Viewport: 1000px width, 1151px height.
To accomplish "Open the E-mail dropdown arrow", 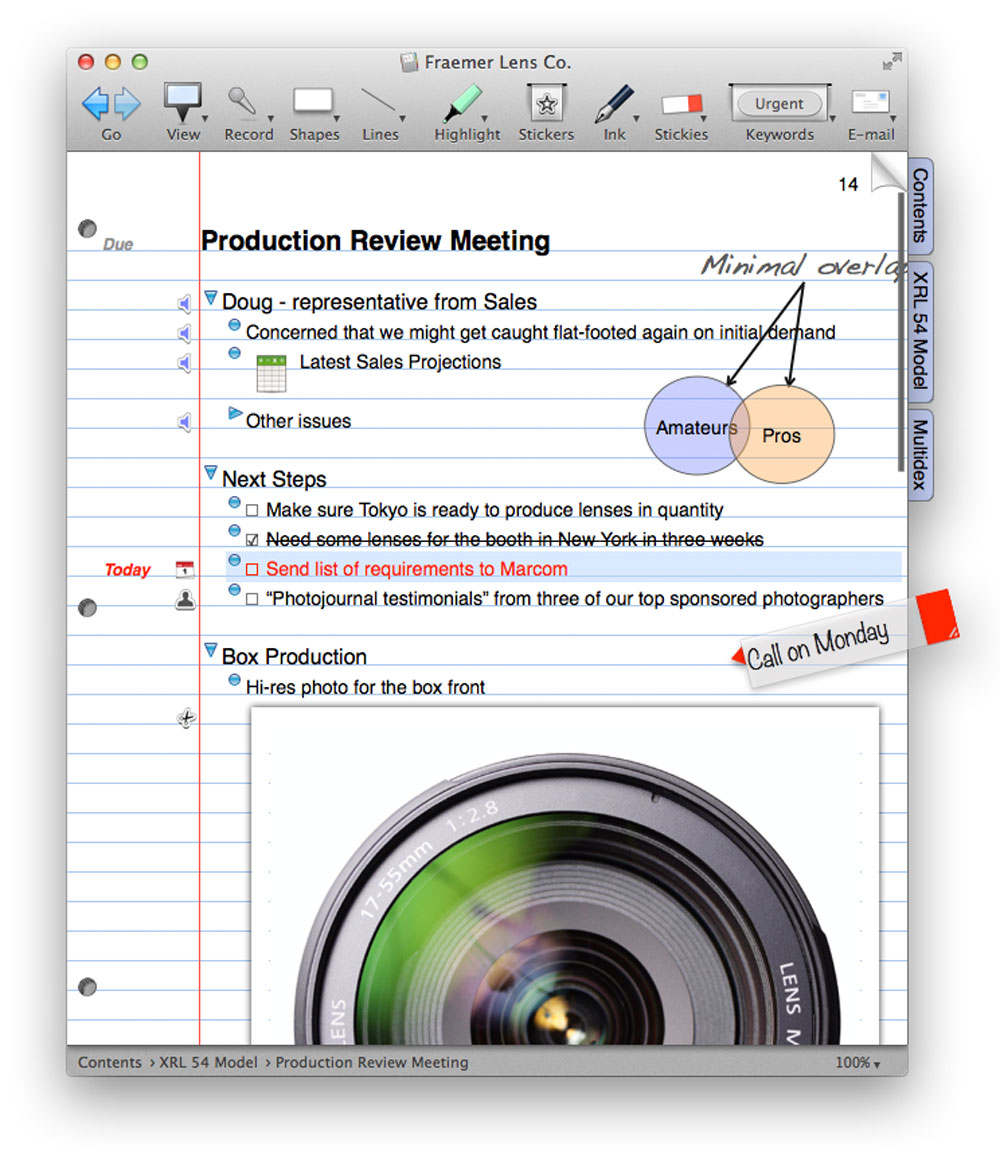I will 893,119.
